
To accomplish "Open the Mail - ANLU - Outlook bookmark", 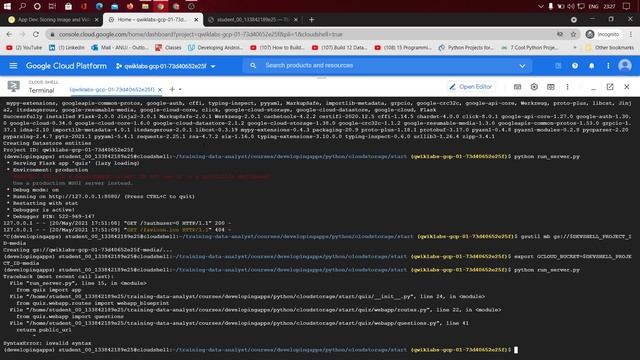I will coord(120,48).
